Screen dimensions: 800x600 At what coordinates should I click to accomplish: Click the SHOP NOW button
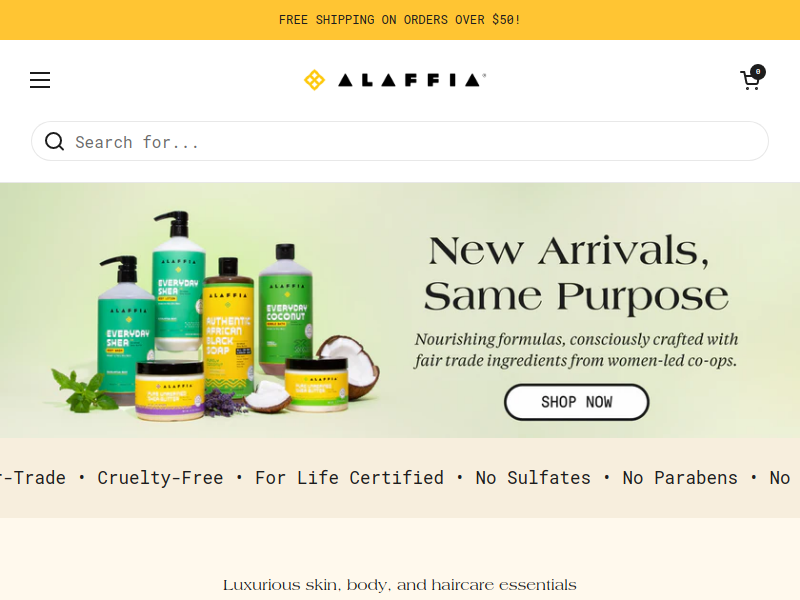pos(577,402)
